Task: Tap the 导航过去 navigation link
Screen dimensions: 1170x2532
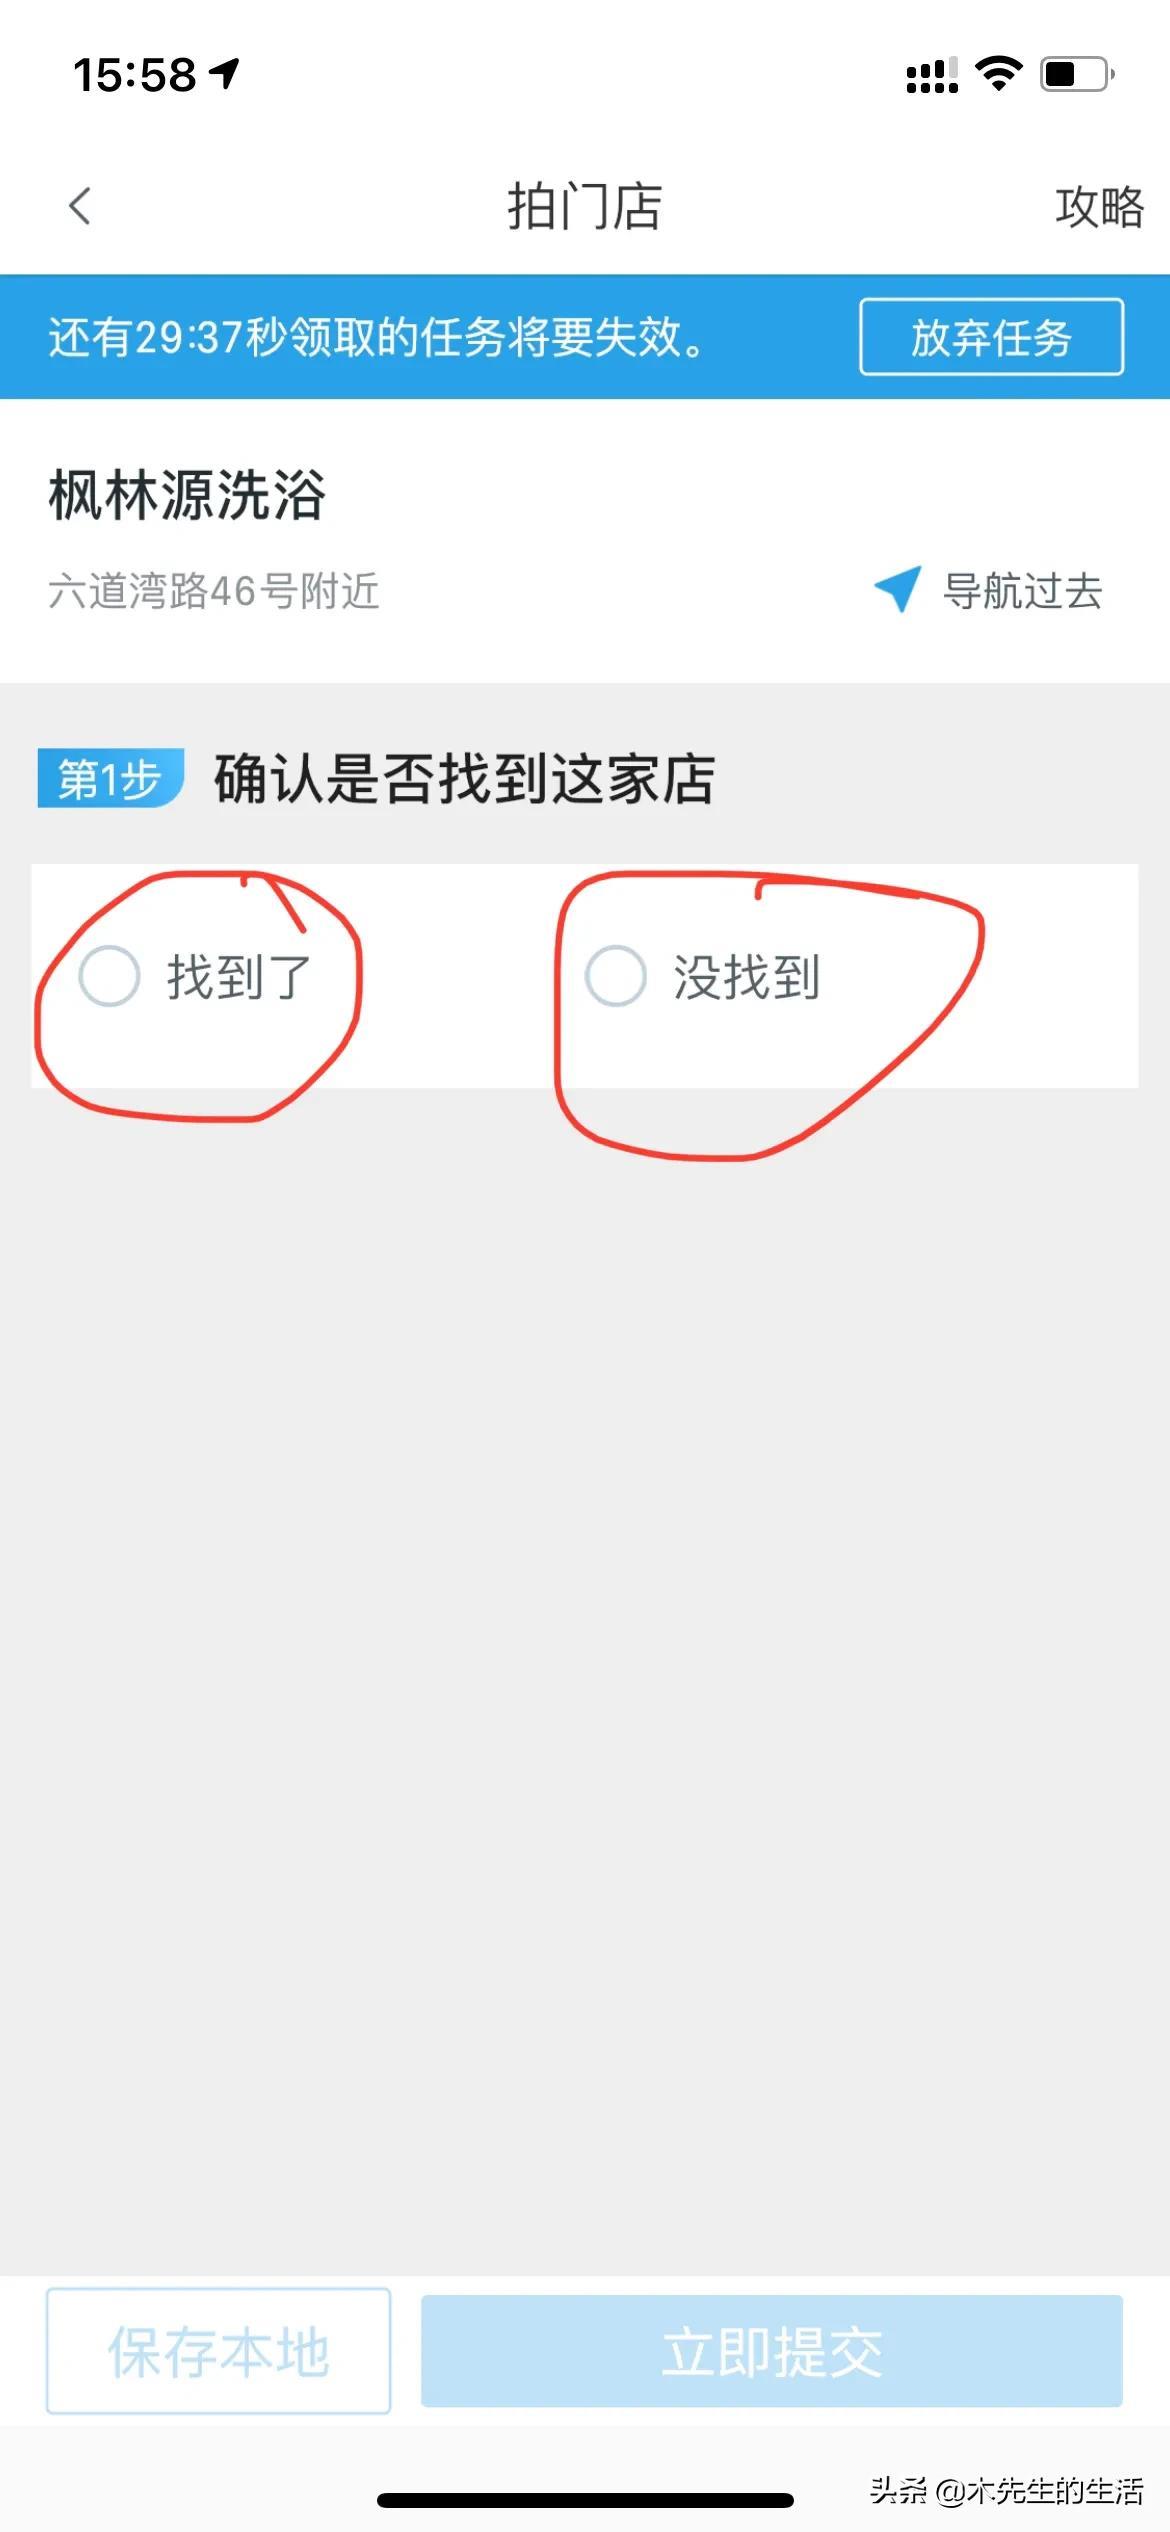Action: 1022,590
